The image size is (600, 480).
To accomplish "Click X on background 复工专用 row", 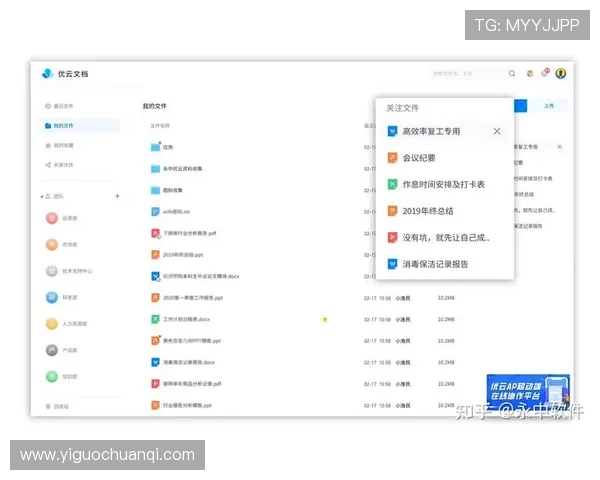I will 559,147.
